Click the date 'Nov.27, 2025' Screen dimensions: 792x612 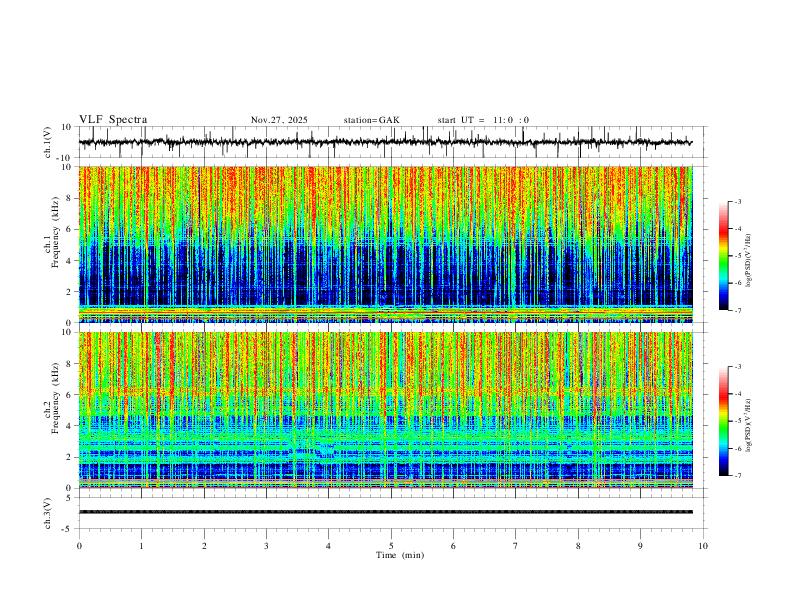click(x=279, y=120)
